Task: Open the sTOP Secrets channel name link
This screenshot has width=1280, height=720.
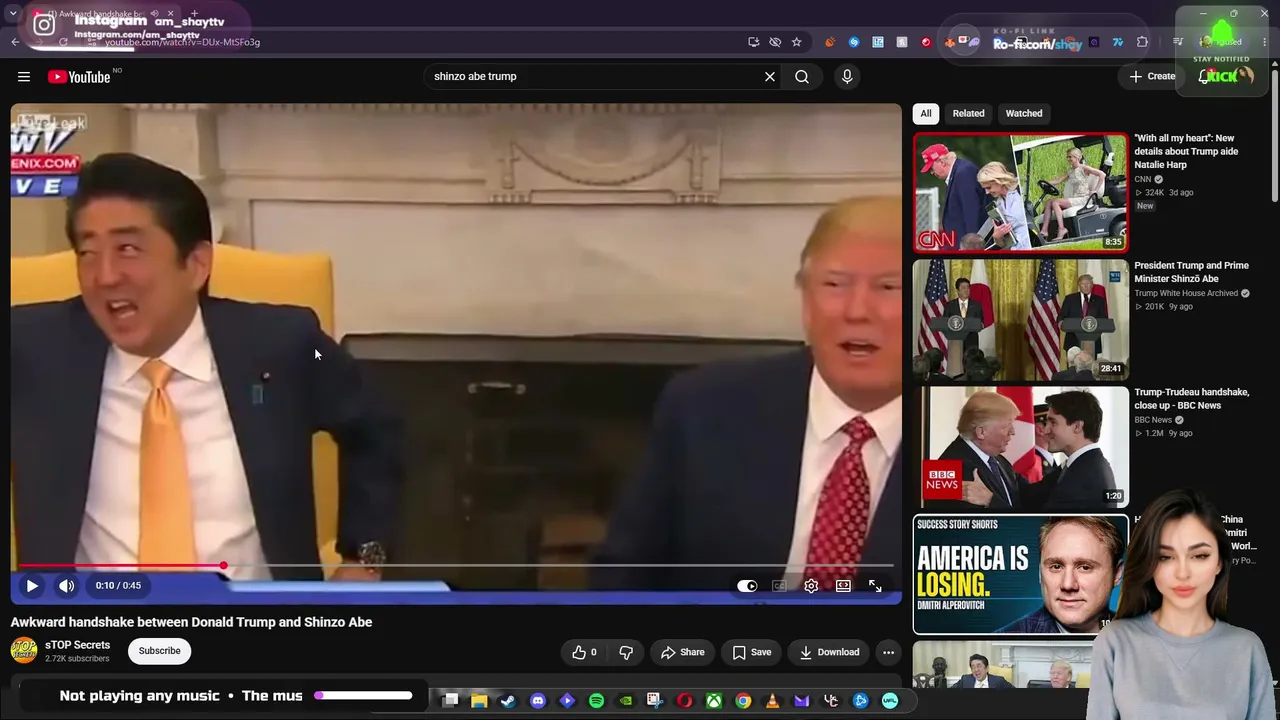Action: pos(77,645)
